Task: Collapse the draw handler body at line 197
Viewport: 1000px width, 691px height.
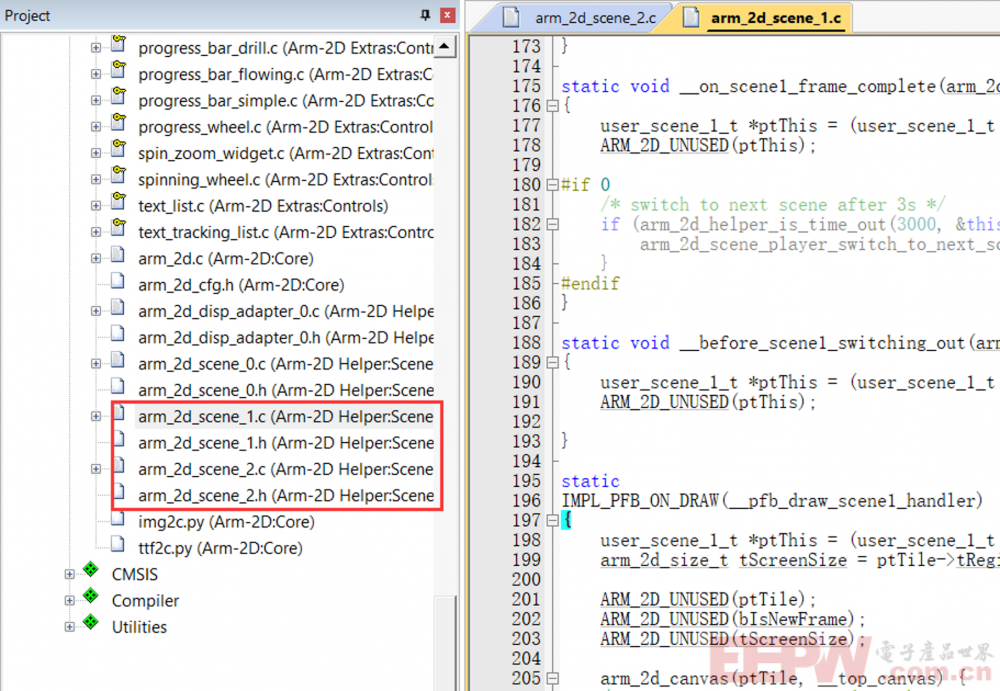Action: (x=552, y=521)
